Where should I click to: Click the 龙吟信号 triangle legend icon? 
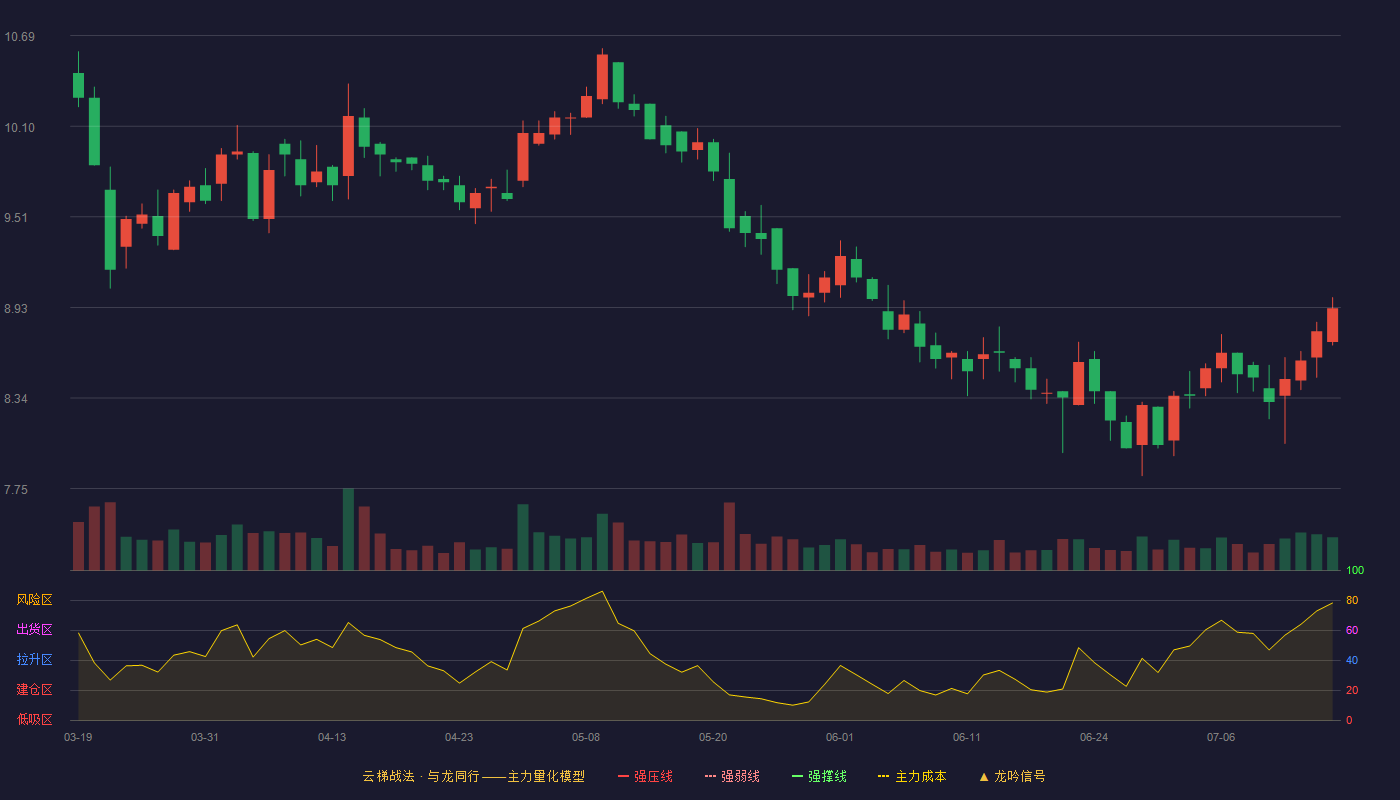[984, 776]
